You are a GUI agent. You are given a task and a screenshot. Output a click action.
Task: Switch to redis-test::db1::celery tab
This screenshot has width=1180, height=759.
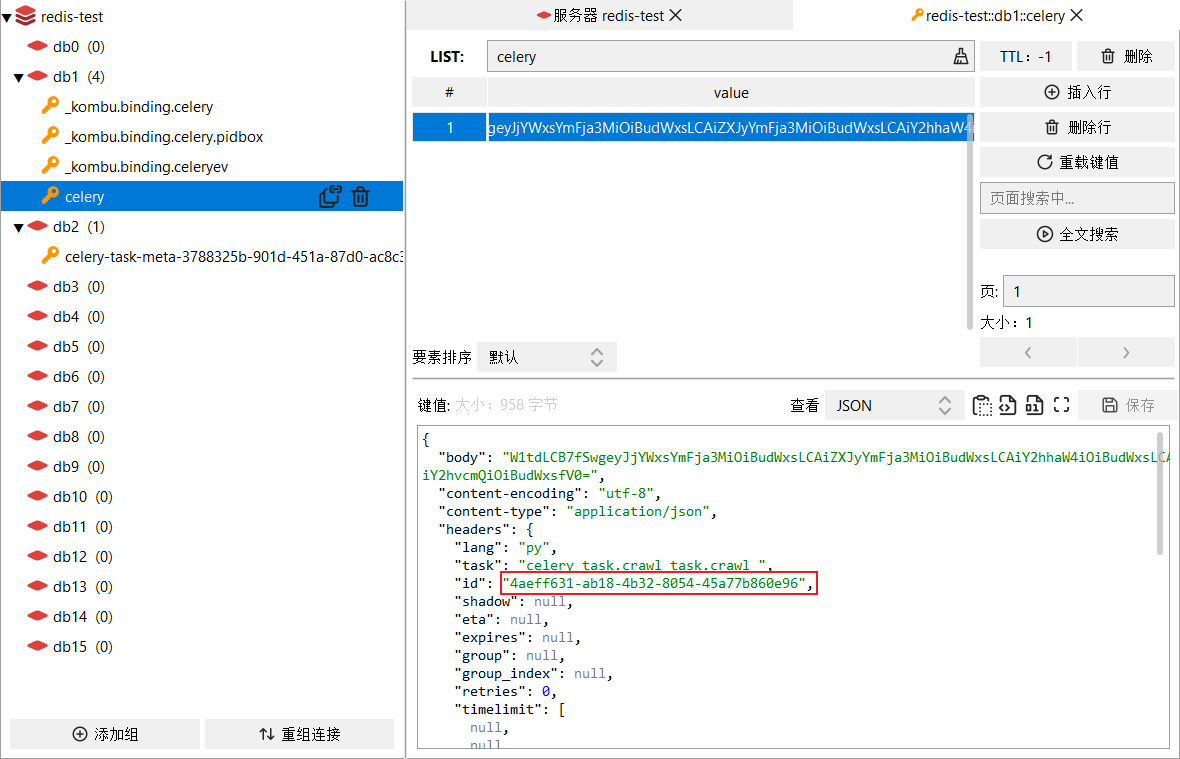[x=987, y=15]
